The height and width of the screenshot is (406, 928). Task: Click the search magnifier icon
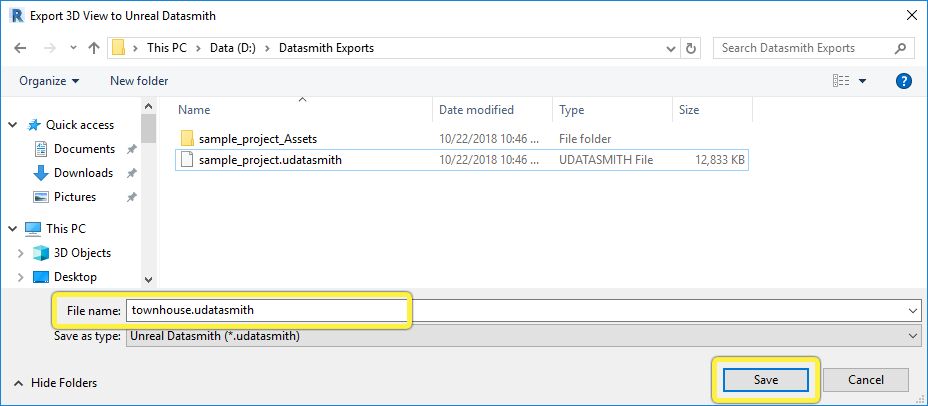click(x=900, y=49)
